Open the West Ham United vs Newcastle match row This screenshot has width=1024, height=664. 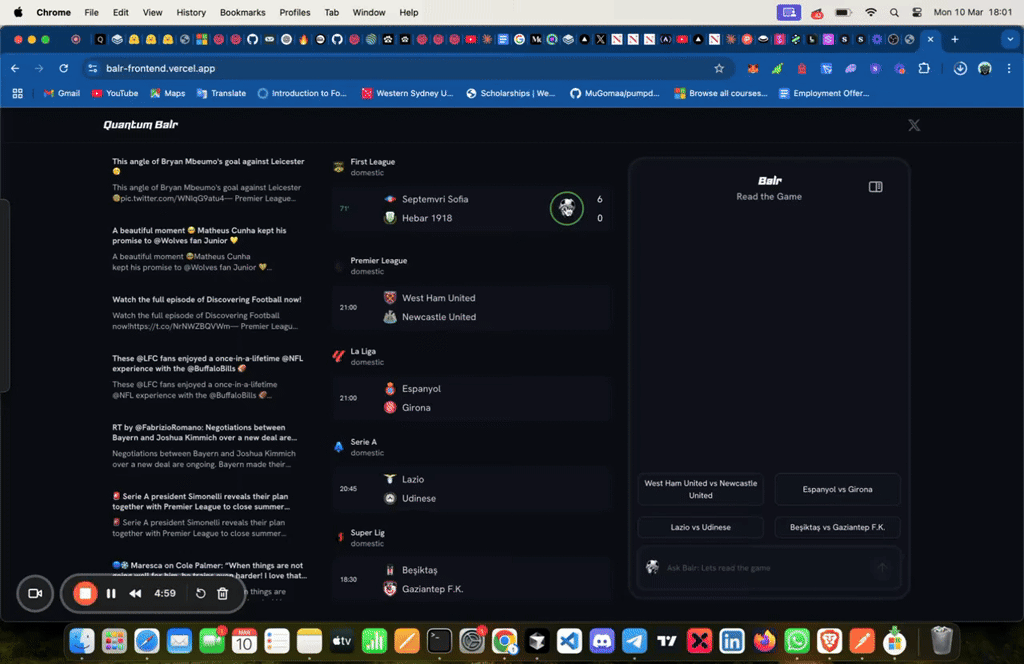pos(472,307)
